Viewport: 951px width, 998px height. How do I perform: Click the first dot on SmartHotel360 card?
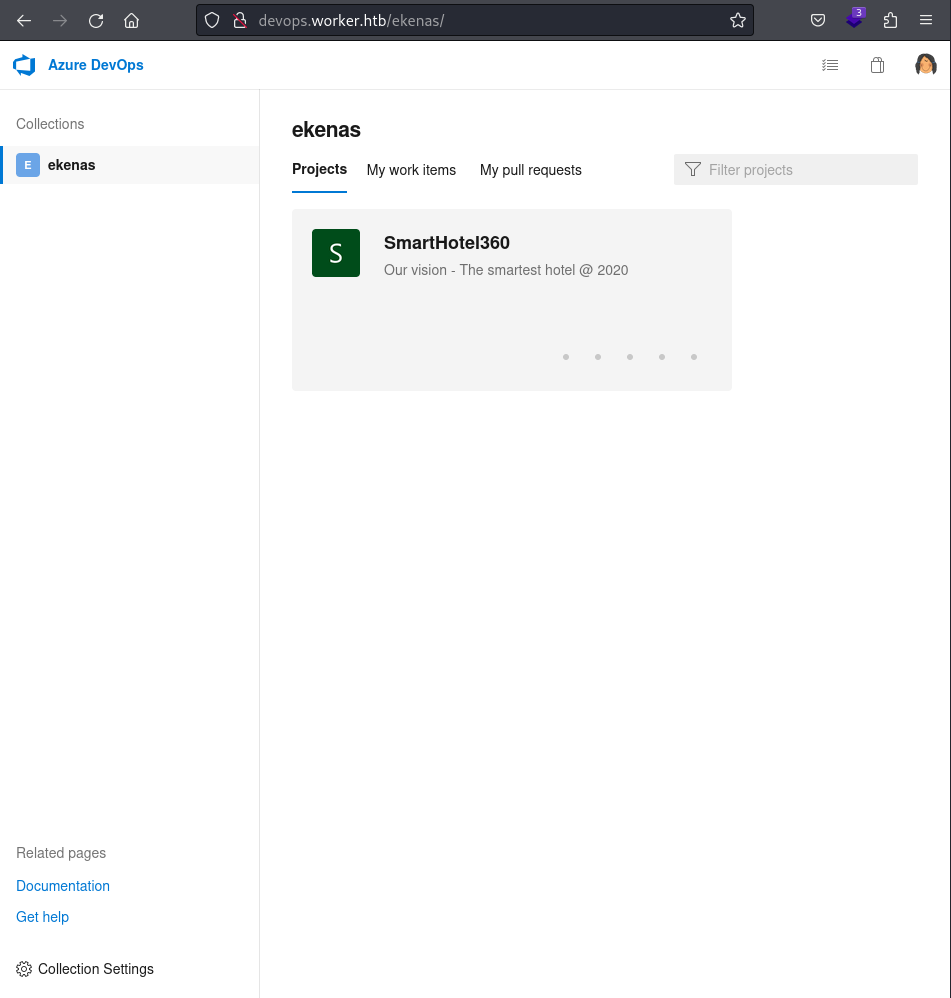566,357
